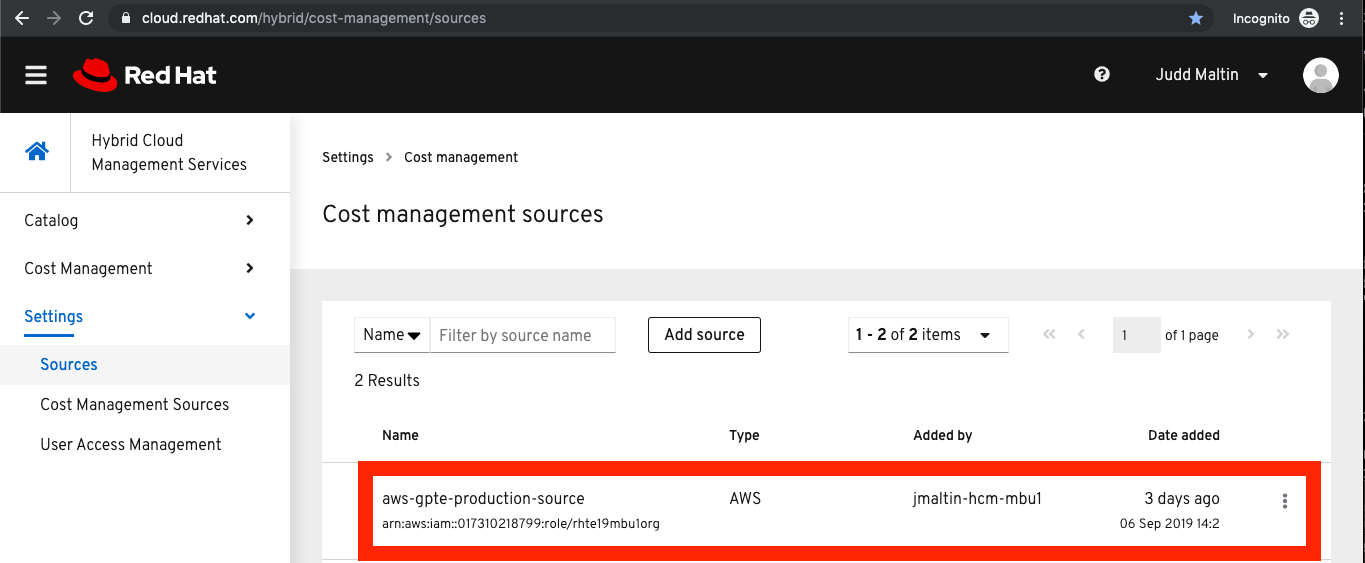This screenshot has height=563, width=1365.
Task: Open the Judd Maltin user menu
Action: pyautogui.click(x=1211, y=75)
